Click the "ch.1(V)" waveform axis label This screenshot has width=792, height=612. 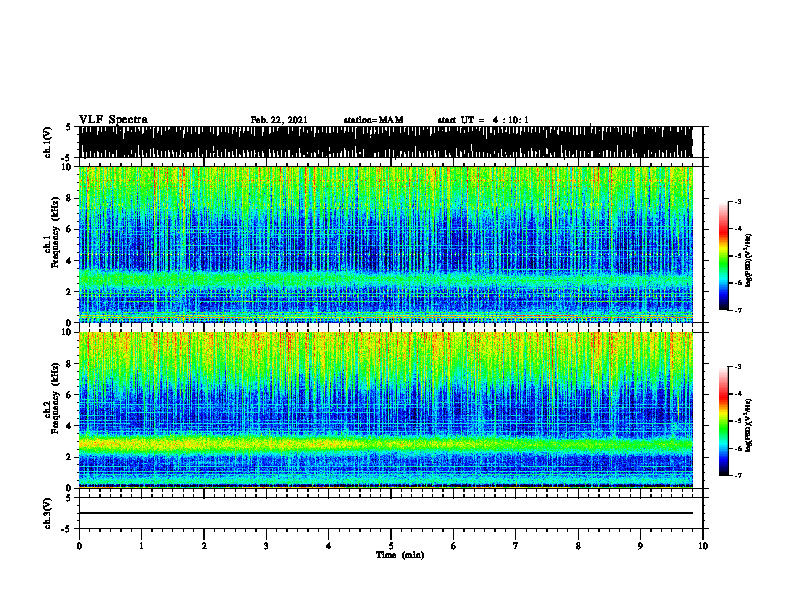[x=48, y=142]
